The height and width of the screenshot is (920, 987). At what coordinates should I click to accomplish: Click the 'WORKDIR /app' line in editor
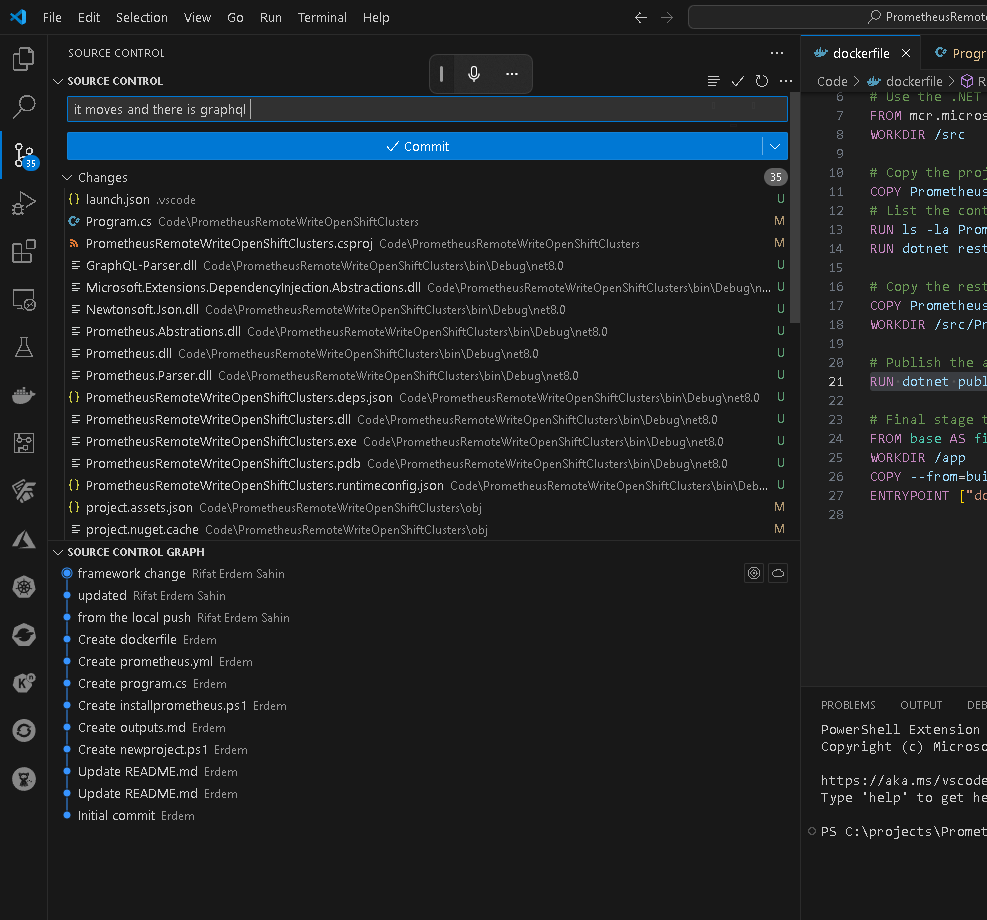point(917,457)
